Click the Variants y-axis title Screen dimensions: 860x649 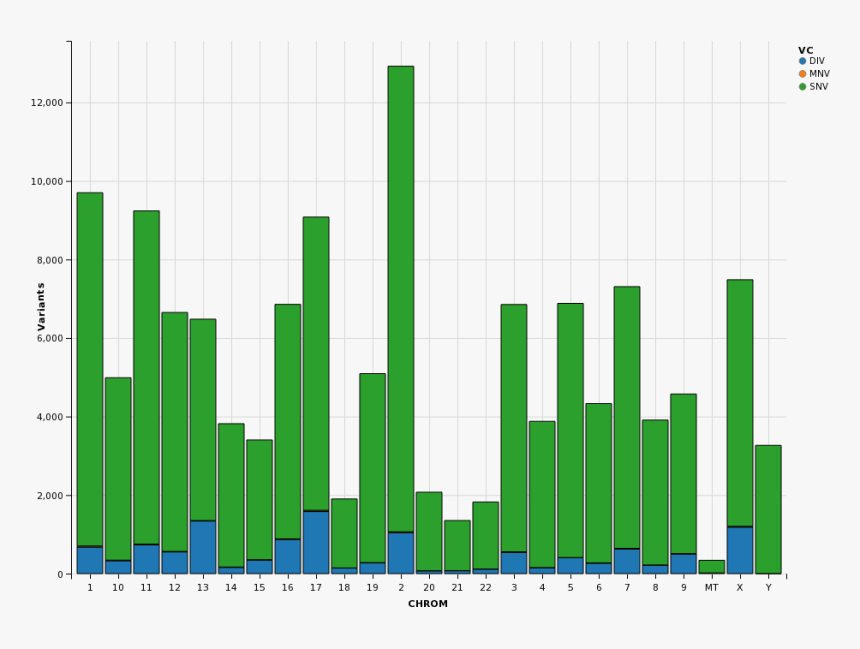41,307
